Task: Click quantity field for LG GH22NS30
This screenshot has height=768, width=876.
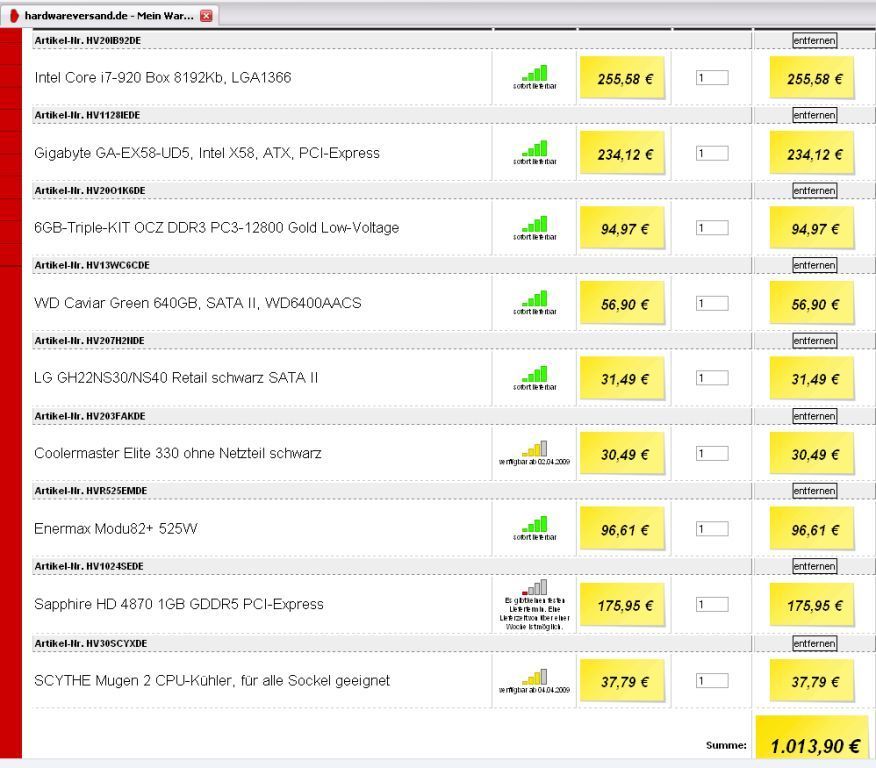Action: click(x=712, y=378)
